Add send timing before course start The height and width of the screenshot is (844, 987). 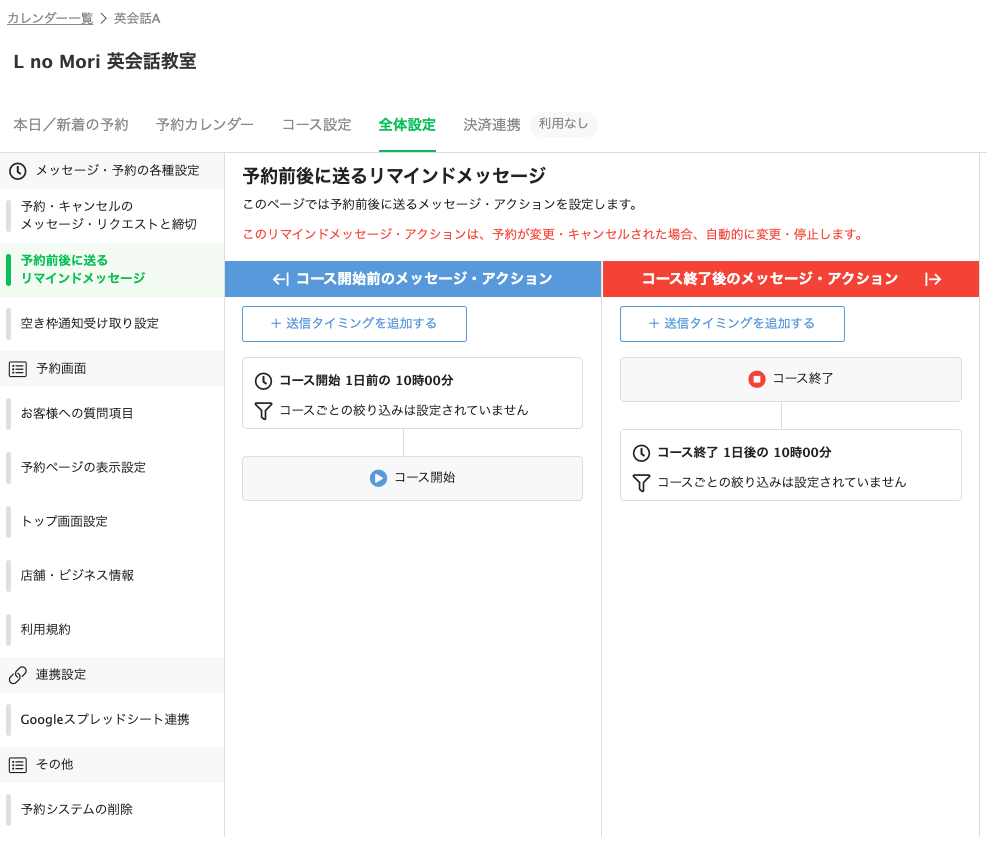pos(354,324)
